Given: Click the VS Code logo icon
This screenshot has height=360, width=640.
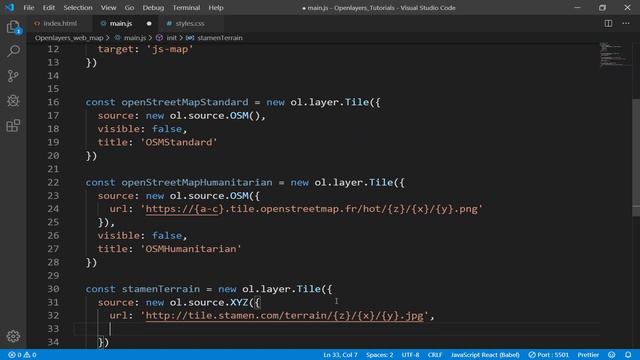Looking at the screenshot, I should [9, 7].
